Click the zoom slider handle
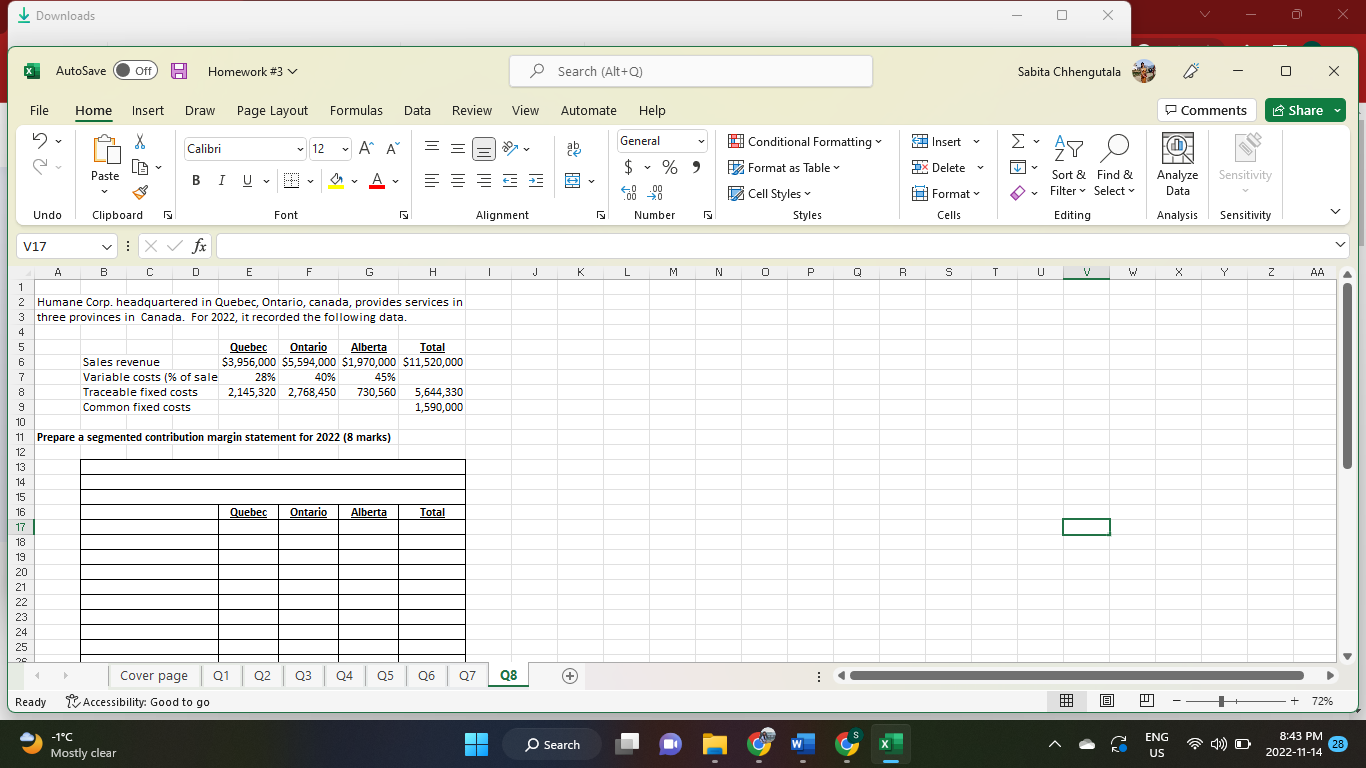The width and height of the screenshot is (1366, 768). tap(1221, 701)
